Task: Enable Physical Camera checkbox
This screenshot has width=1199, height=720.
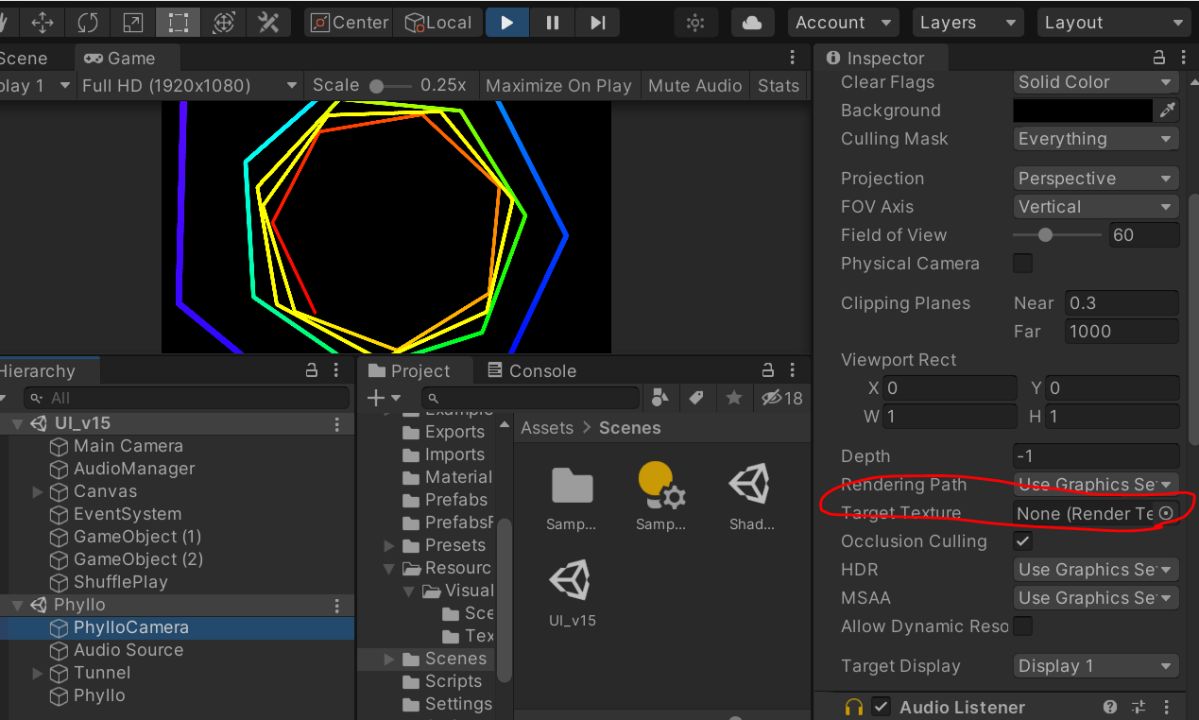Action: [1022, 263]
